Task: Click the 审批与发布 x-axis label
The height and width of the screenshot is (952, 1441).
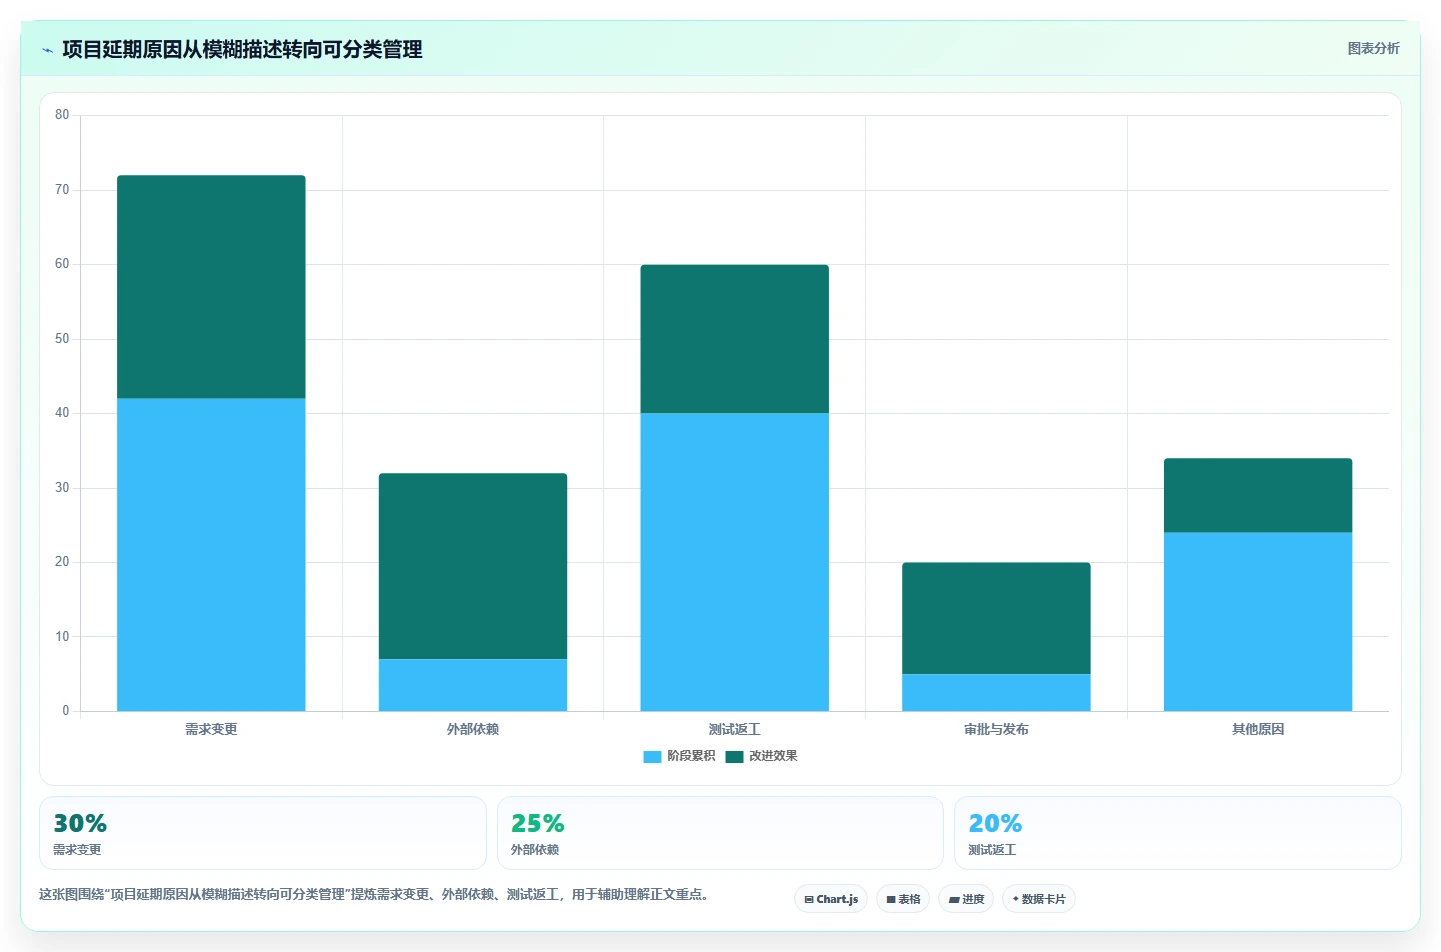Action: [x=996, y=729]
